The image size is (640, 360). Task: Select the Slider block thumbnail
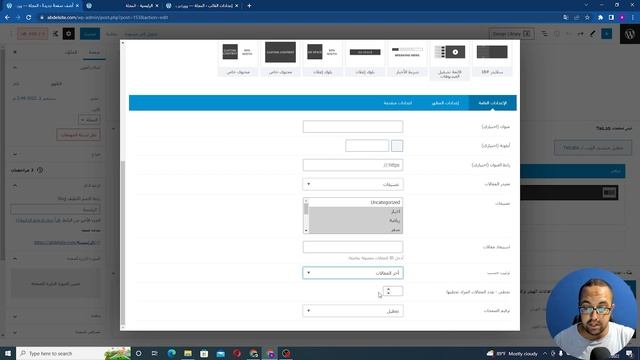pyautogui.click(x=492, y=52)
